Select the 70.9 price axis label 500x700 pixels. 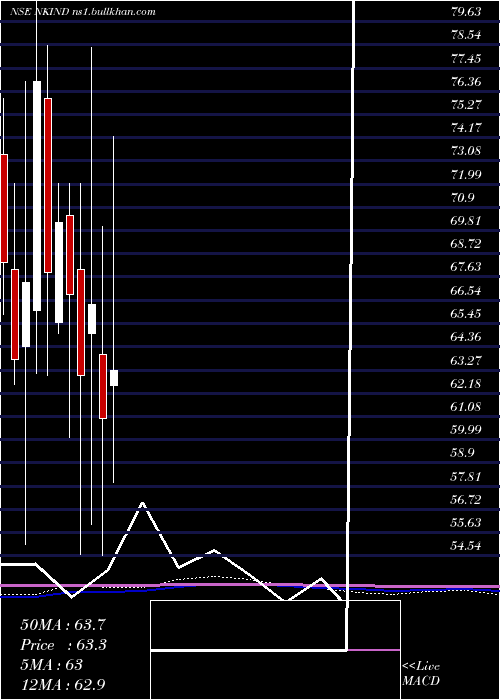(x=462, y=197)
